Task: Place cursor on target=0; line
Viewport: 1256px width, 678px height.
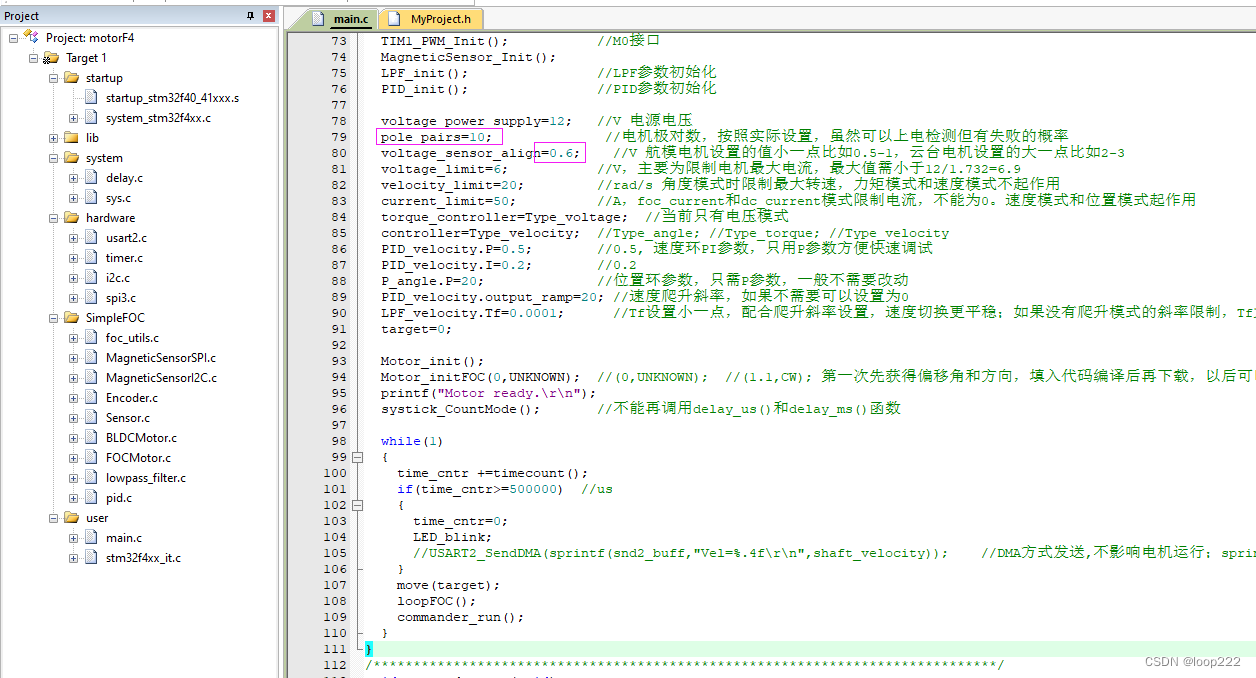Action: click(416, 329)
